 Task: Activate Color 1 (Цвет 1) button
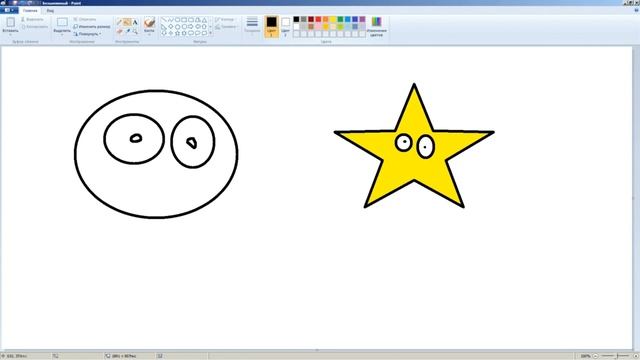coord(271,27)
